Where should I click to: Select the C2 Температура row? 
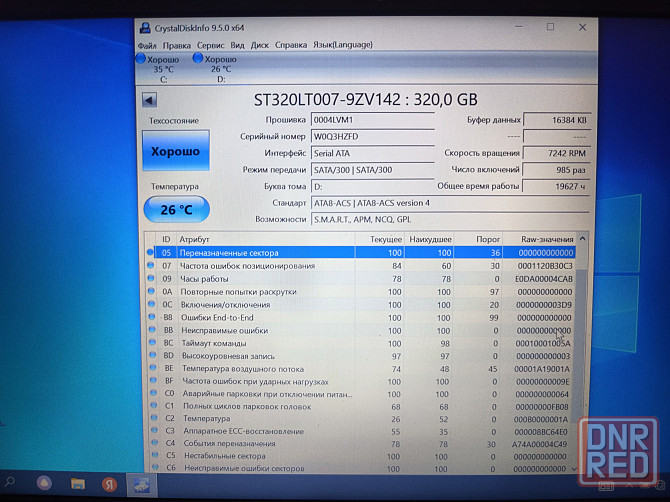(x=363, y=419)
